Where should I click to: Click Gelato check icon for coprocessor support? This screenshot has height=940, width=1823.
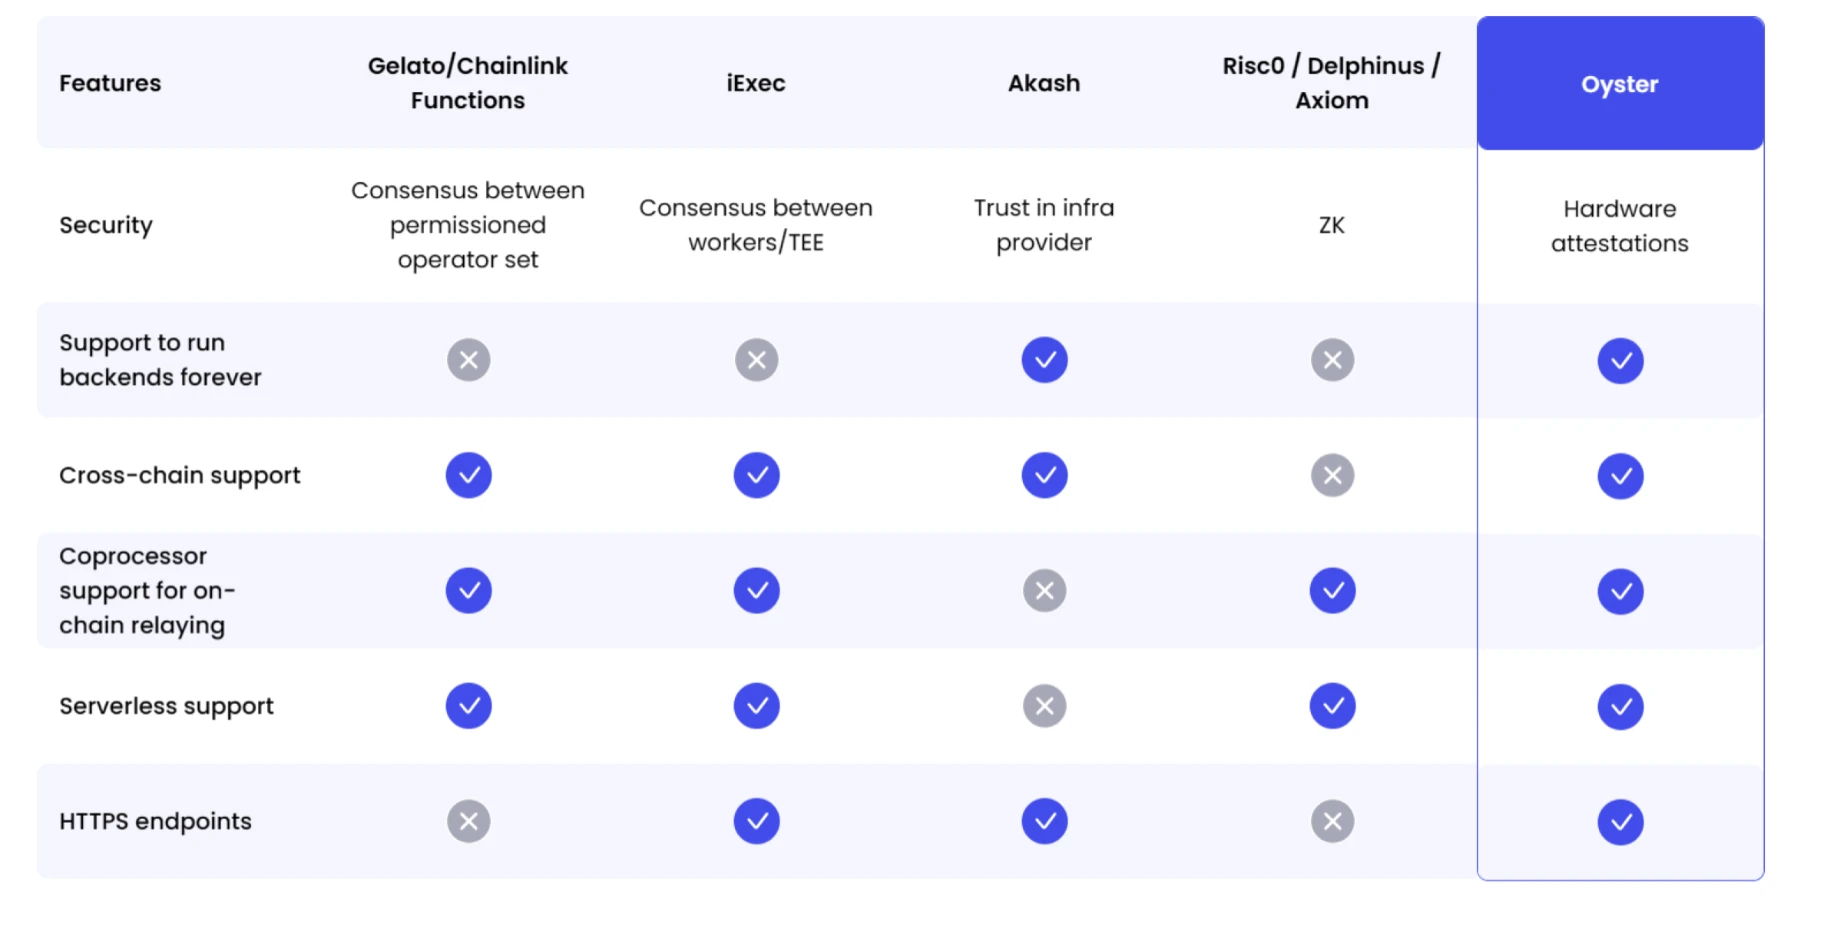coord(468,591)
